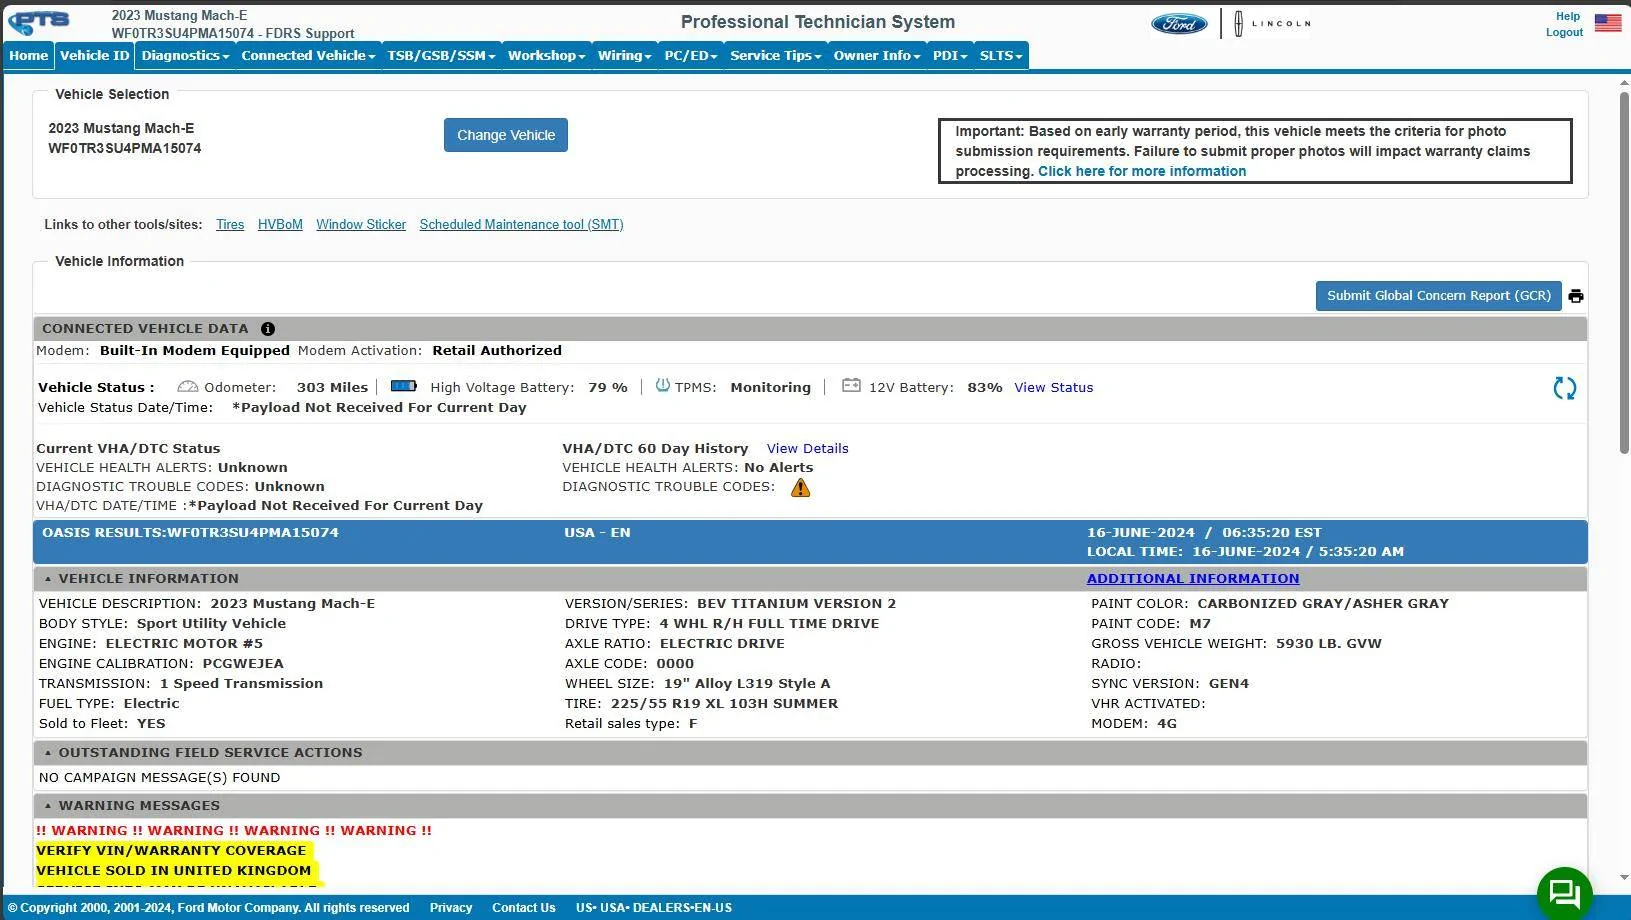1631x920 pixels.
Task: Click the TPMS tire icon
Action: pos(662,386)
